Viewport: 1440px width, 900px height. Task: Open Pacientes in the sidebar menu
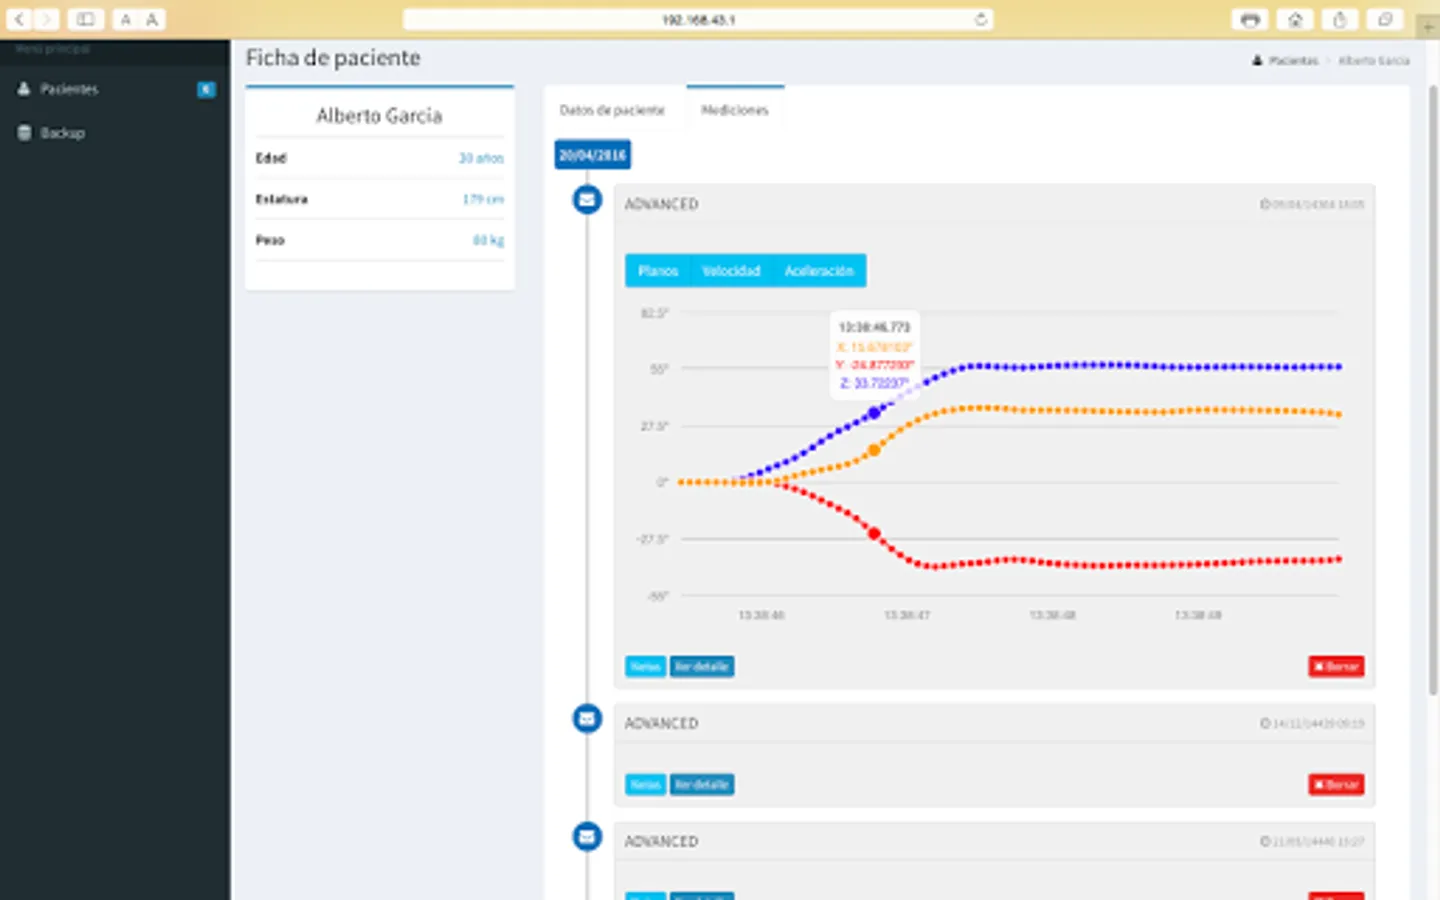pos(115,89)
